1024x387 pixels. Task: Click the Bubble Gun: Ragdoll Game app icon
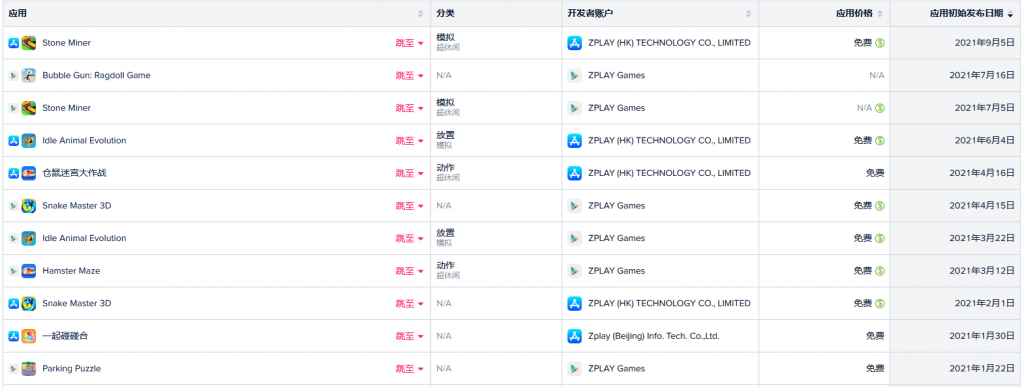(x=28, y=76)
